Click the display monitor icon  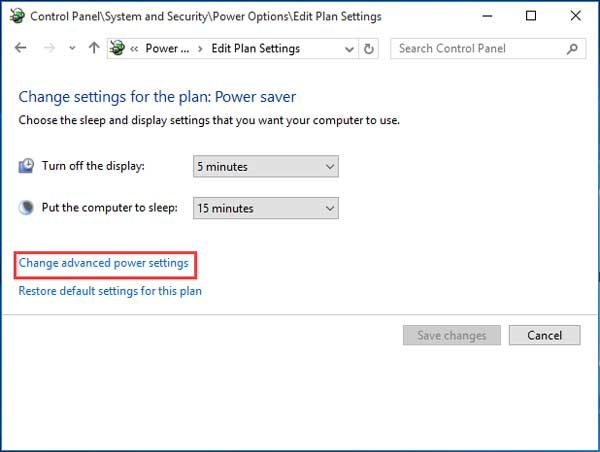click(x=27, y=166)
